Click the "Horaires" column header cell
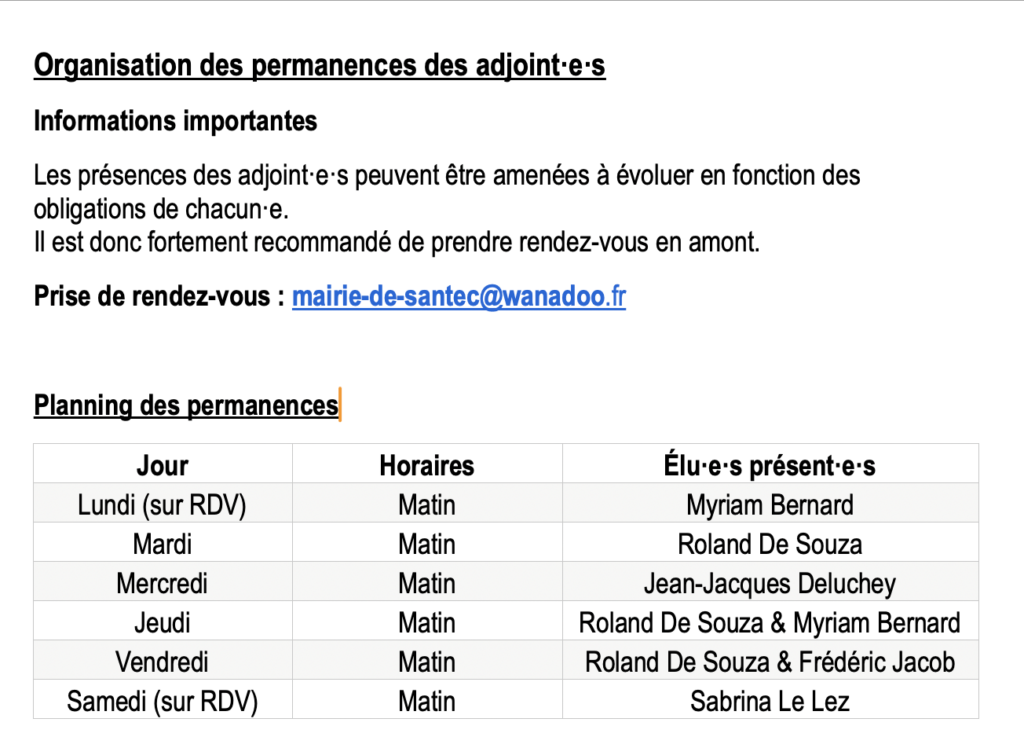Screen dimensions: 1024x748 (427, 465)
